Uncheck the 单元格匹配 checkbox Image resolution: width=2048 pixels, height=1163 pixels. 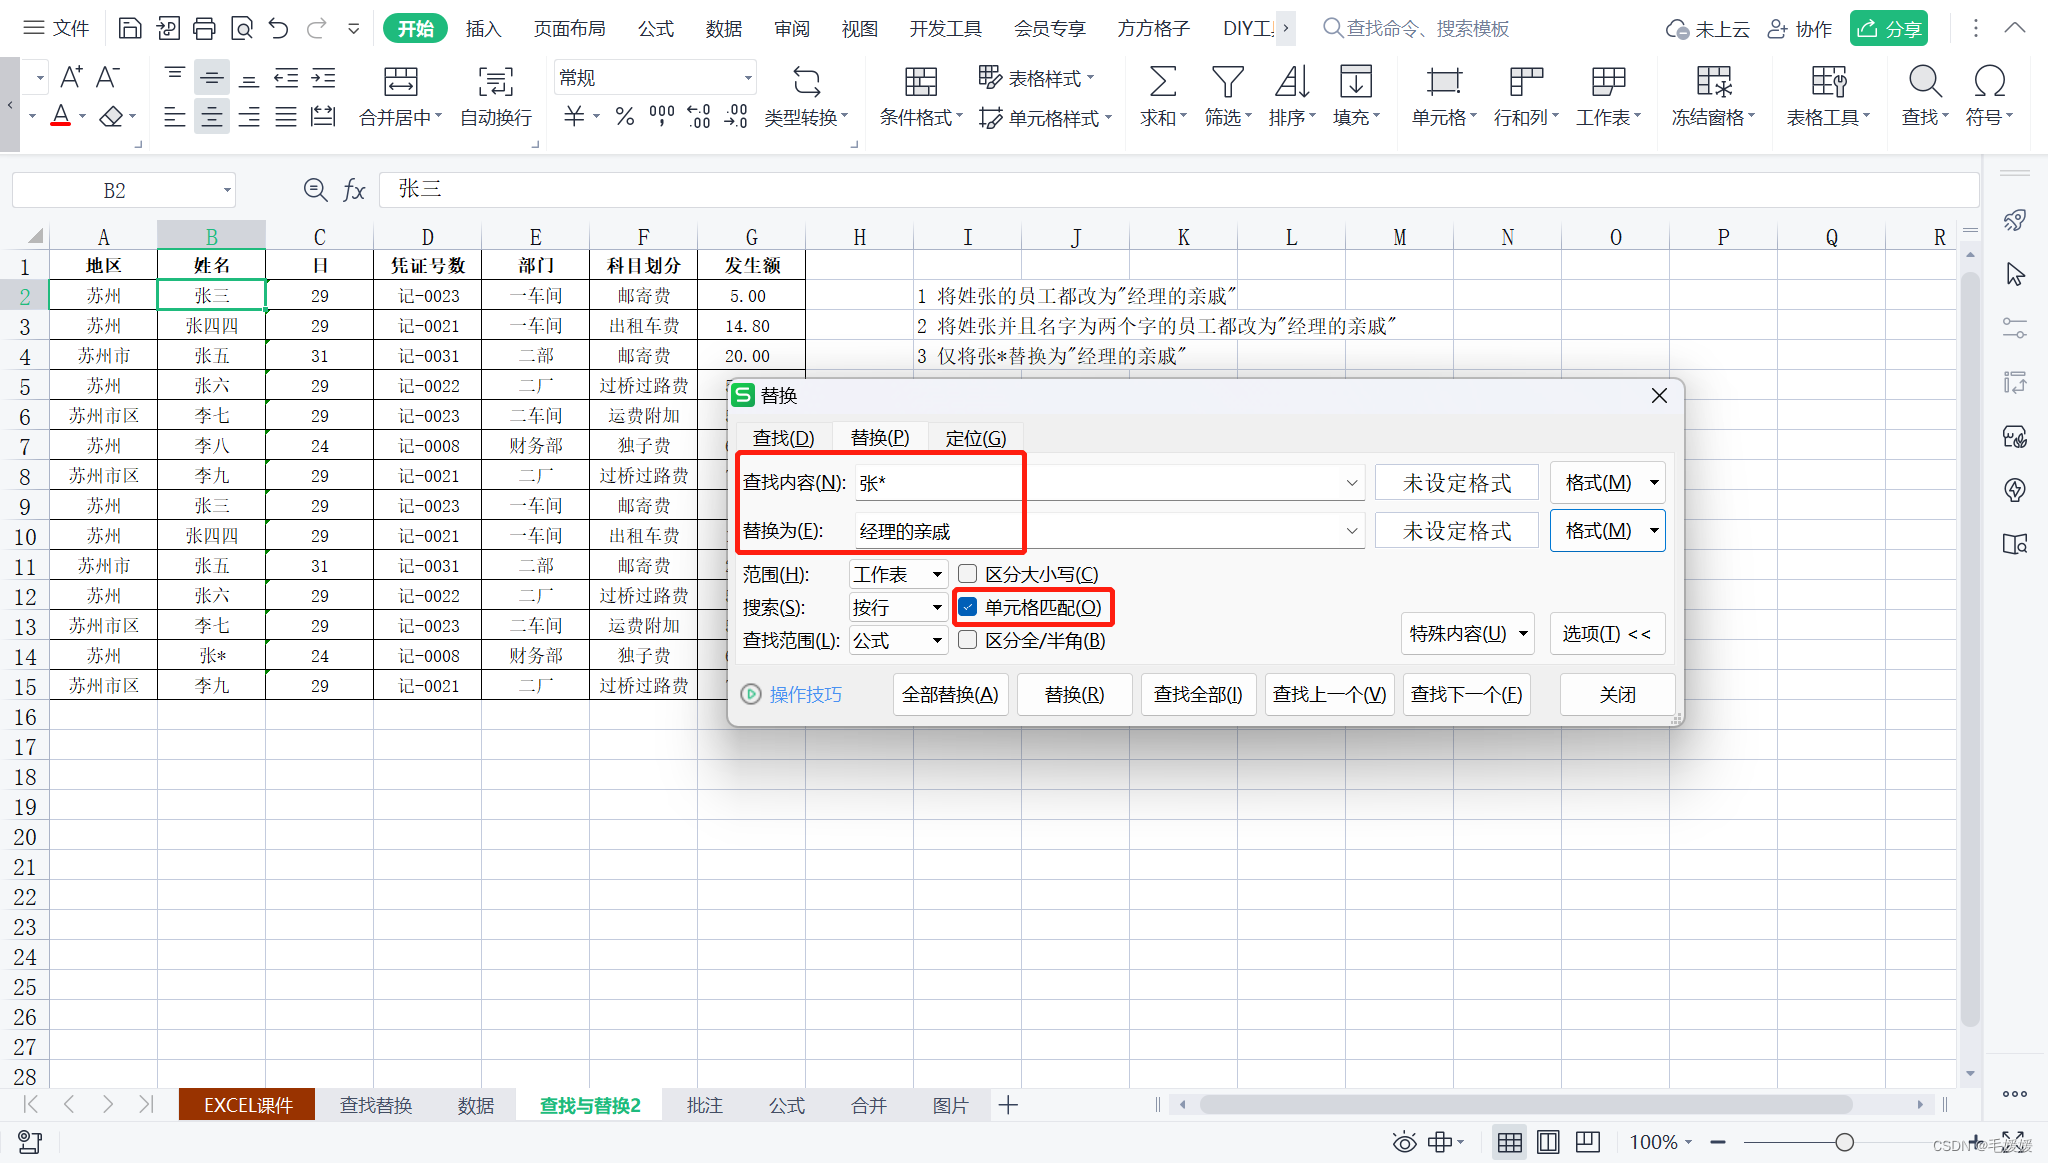(x=968, y=607)
